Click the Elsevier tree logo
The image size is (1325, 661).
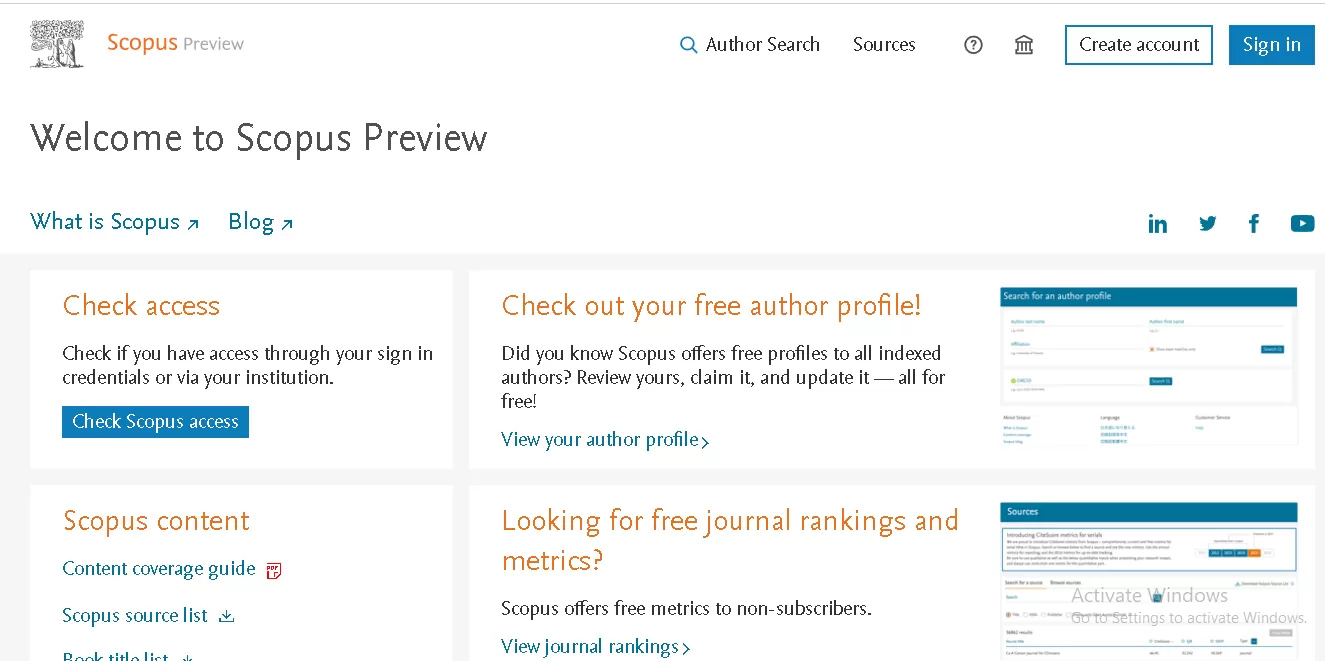click(57, 44)
